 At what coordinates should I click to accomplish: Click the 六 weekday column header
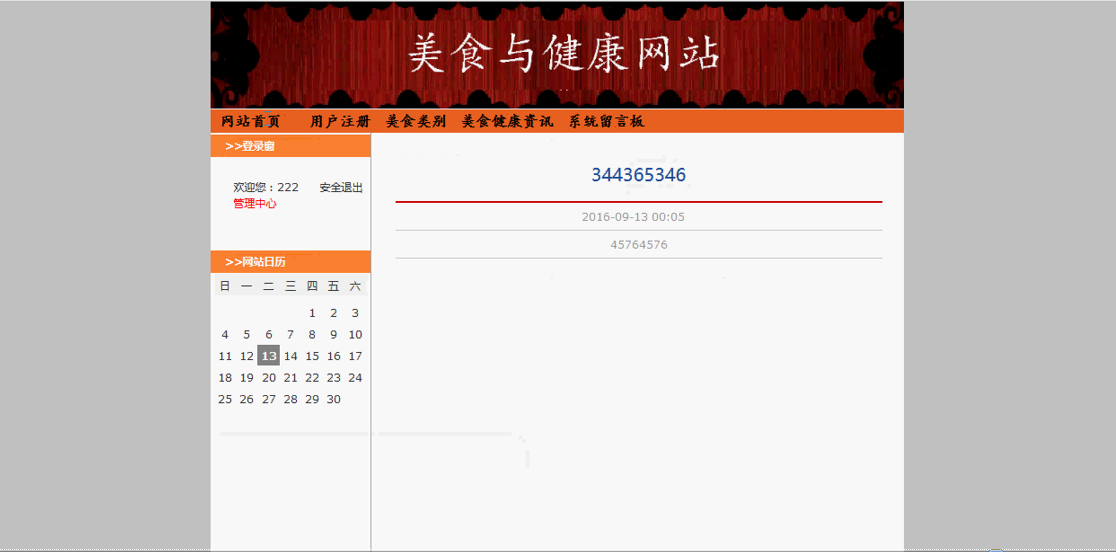355,286
